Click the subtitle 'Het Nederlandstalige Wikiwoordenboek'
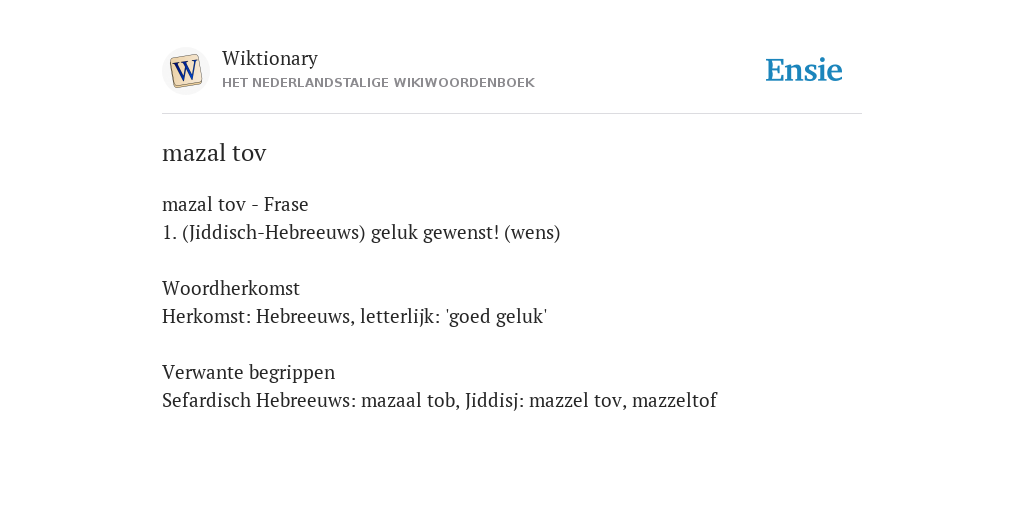 coord(378,83)
